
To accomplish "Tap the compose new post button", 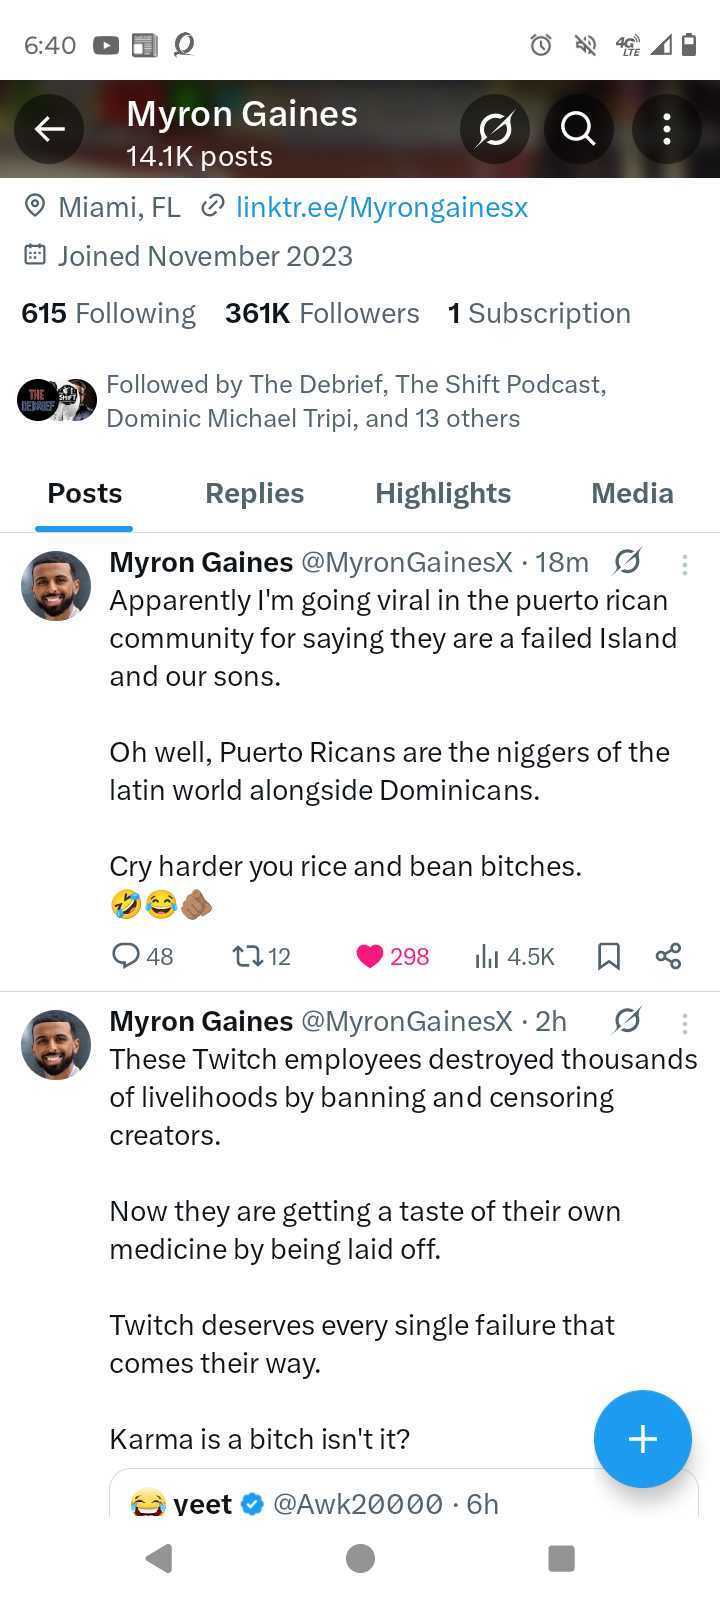I will pyautogui.click(x=642, y=1439).
